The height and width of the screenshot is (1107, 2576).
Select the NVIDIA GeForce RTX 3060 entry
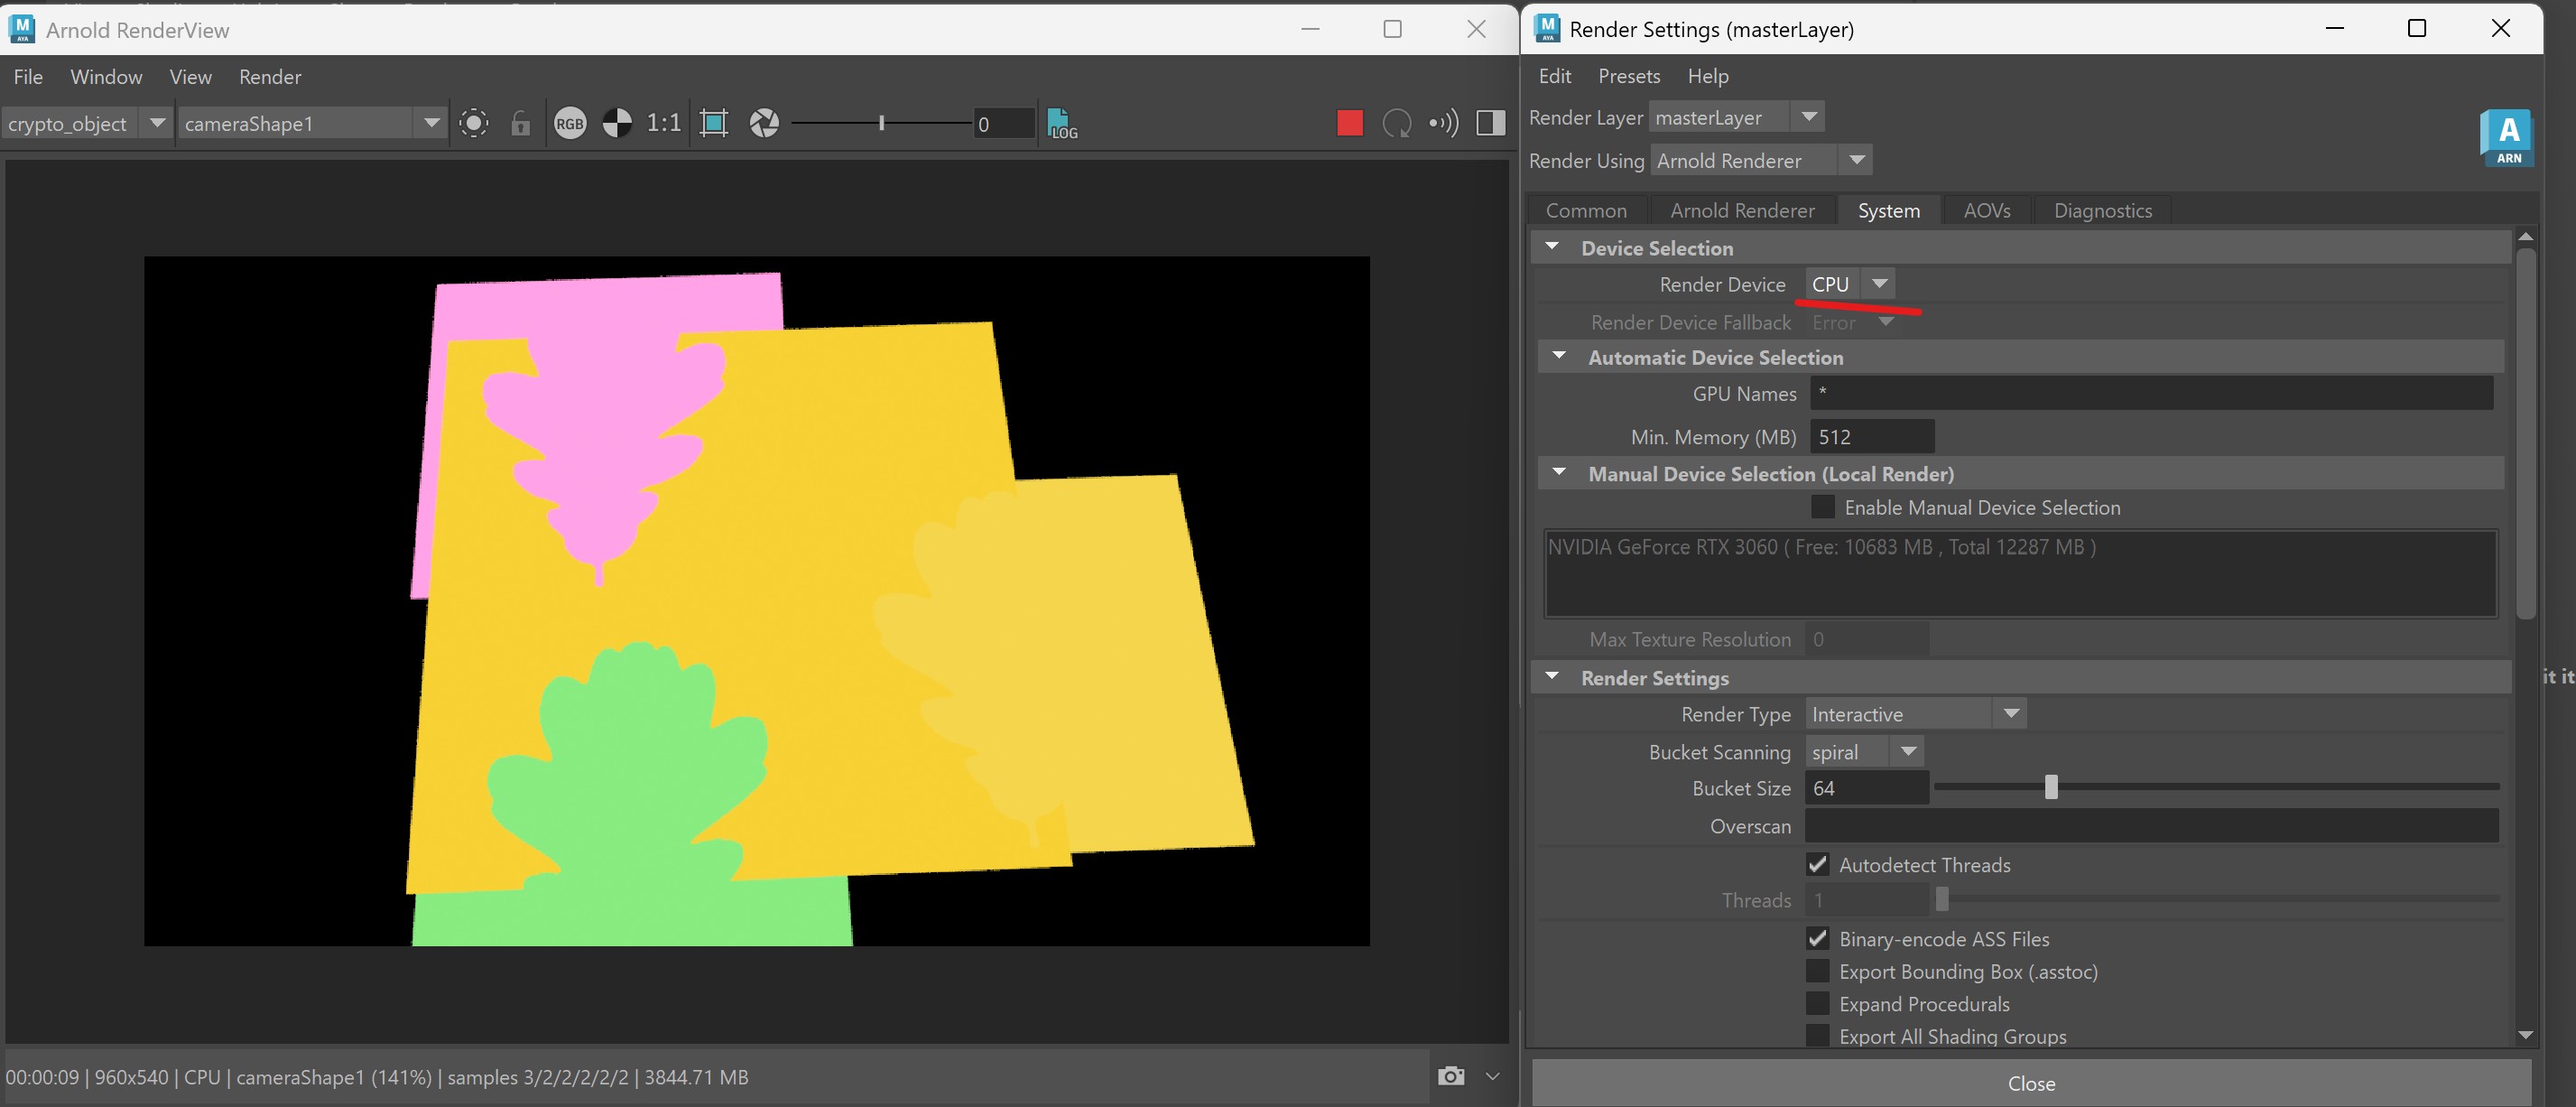[x=1822, y=547]
